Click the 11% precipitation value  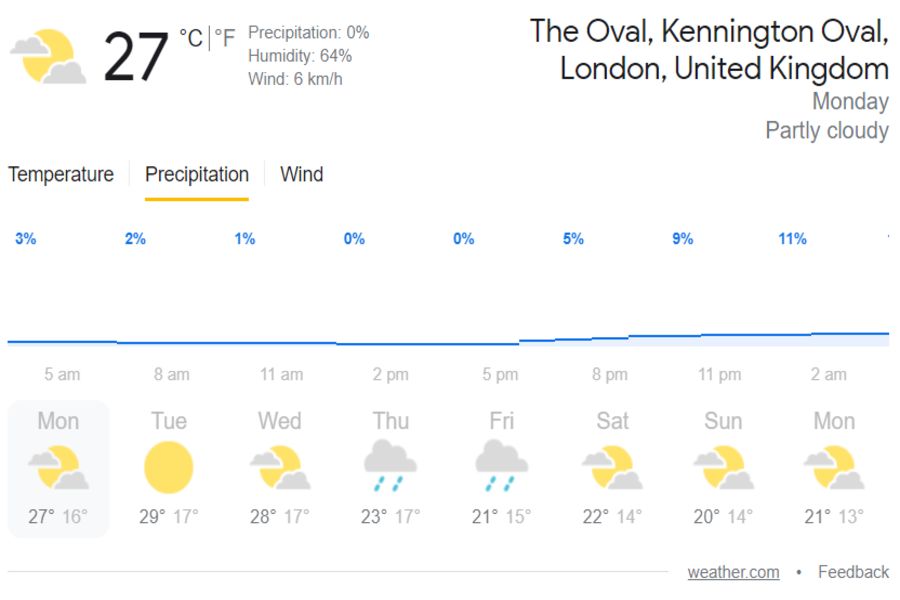[792, 239]
